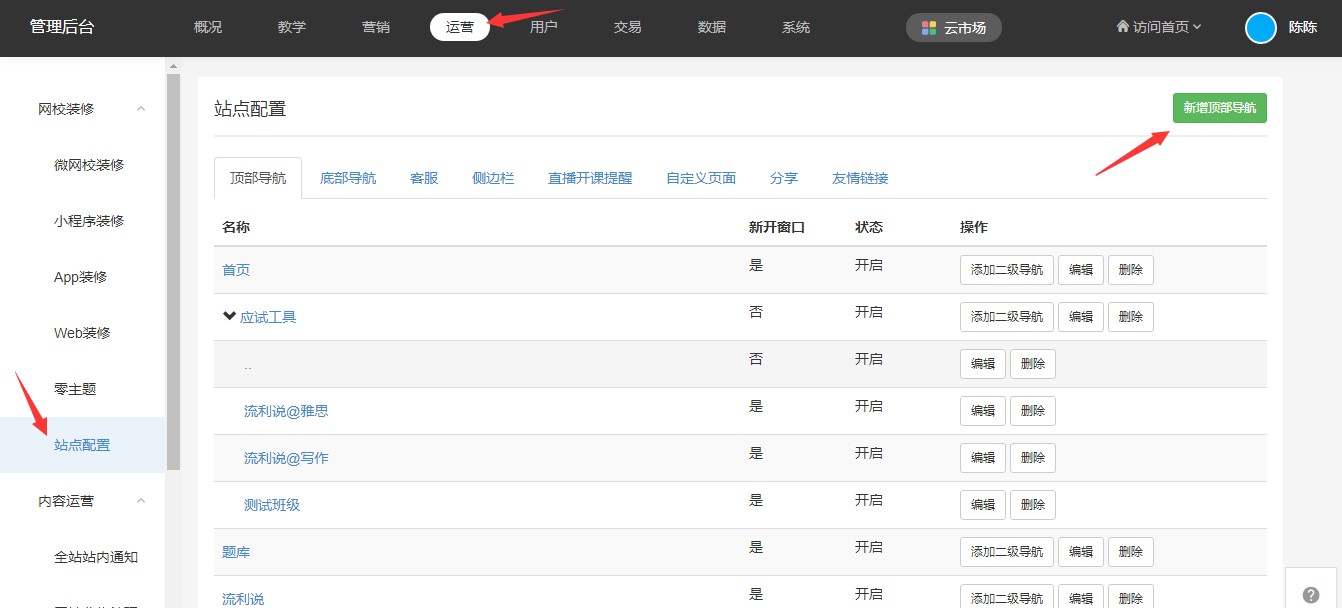Viewport: 1342px width, 608px height.
Task: Collapse the 网校装修 sidebar section
Action: (x=141, y=109)
